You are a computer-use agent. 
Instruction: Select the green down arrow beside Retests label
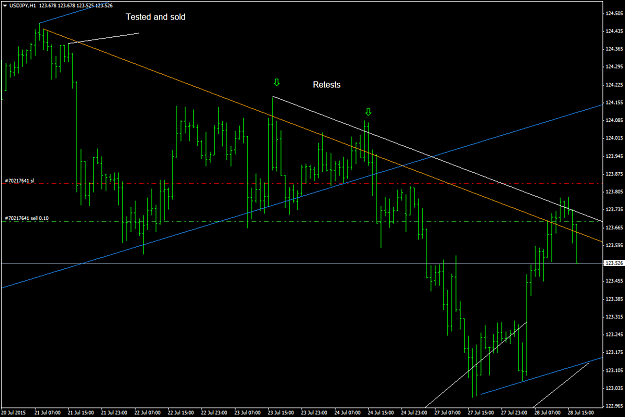277,83
